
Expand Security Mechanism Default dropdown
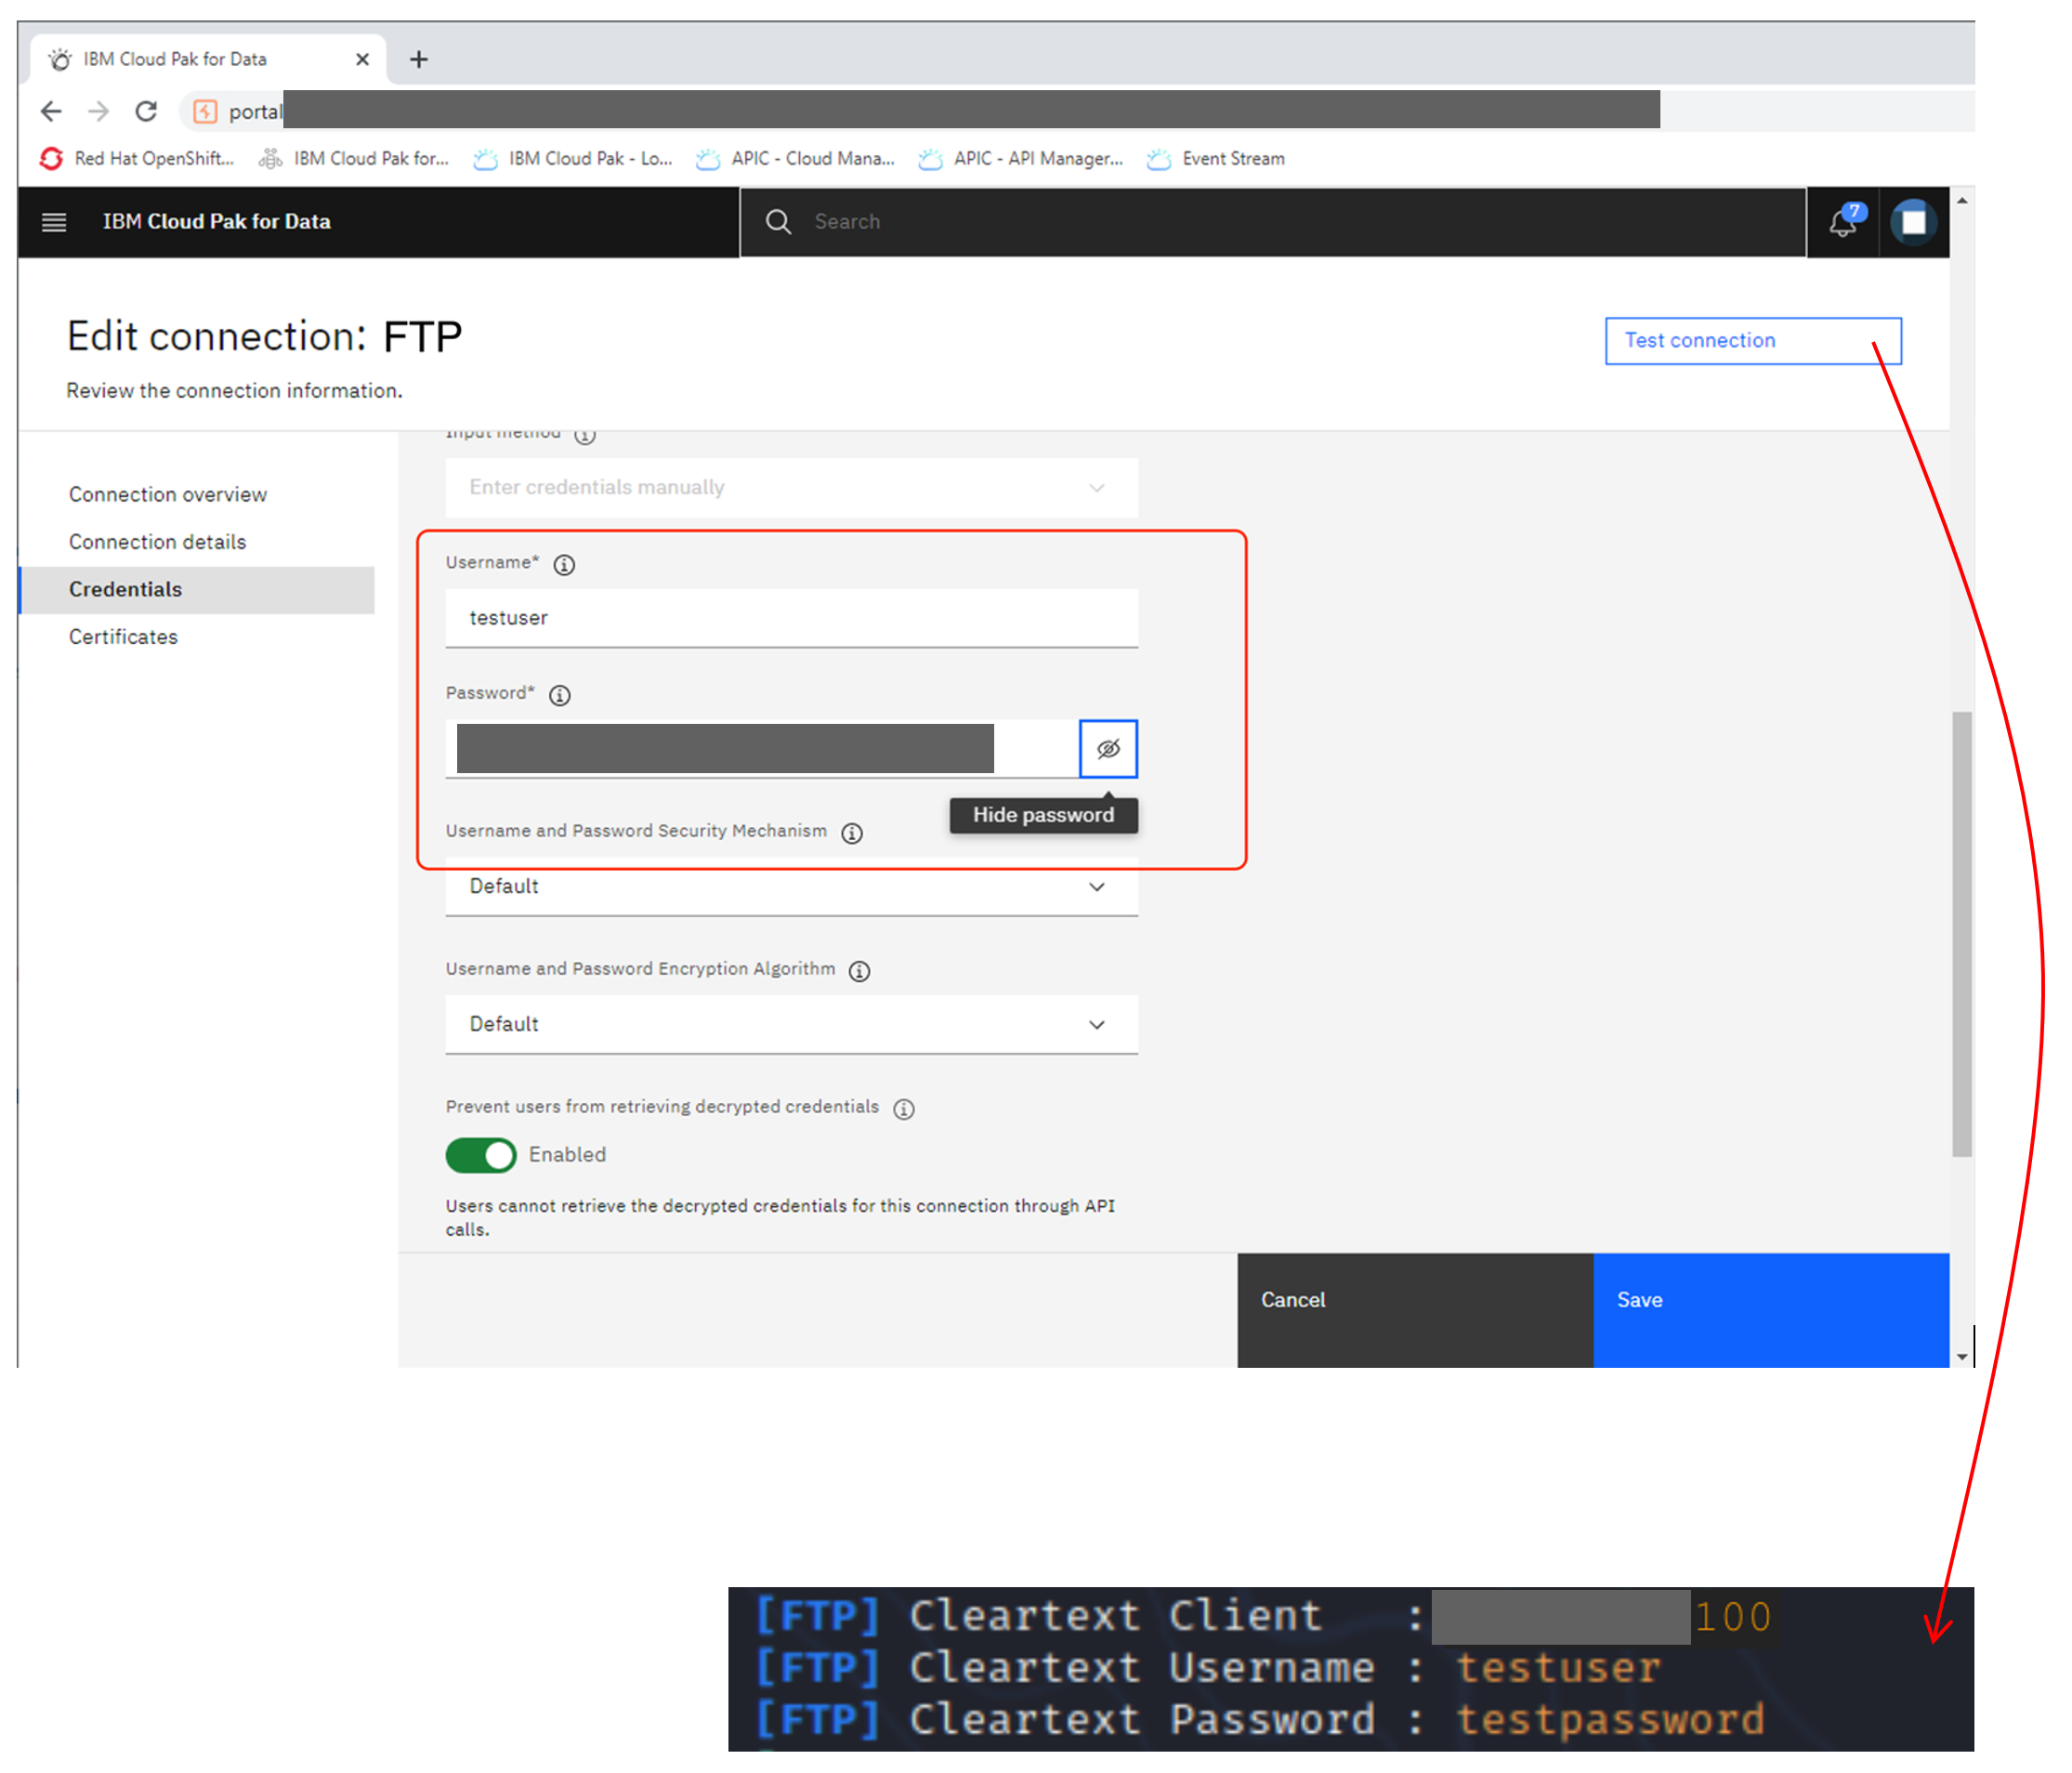tap(792, 887)
